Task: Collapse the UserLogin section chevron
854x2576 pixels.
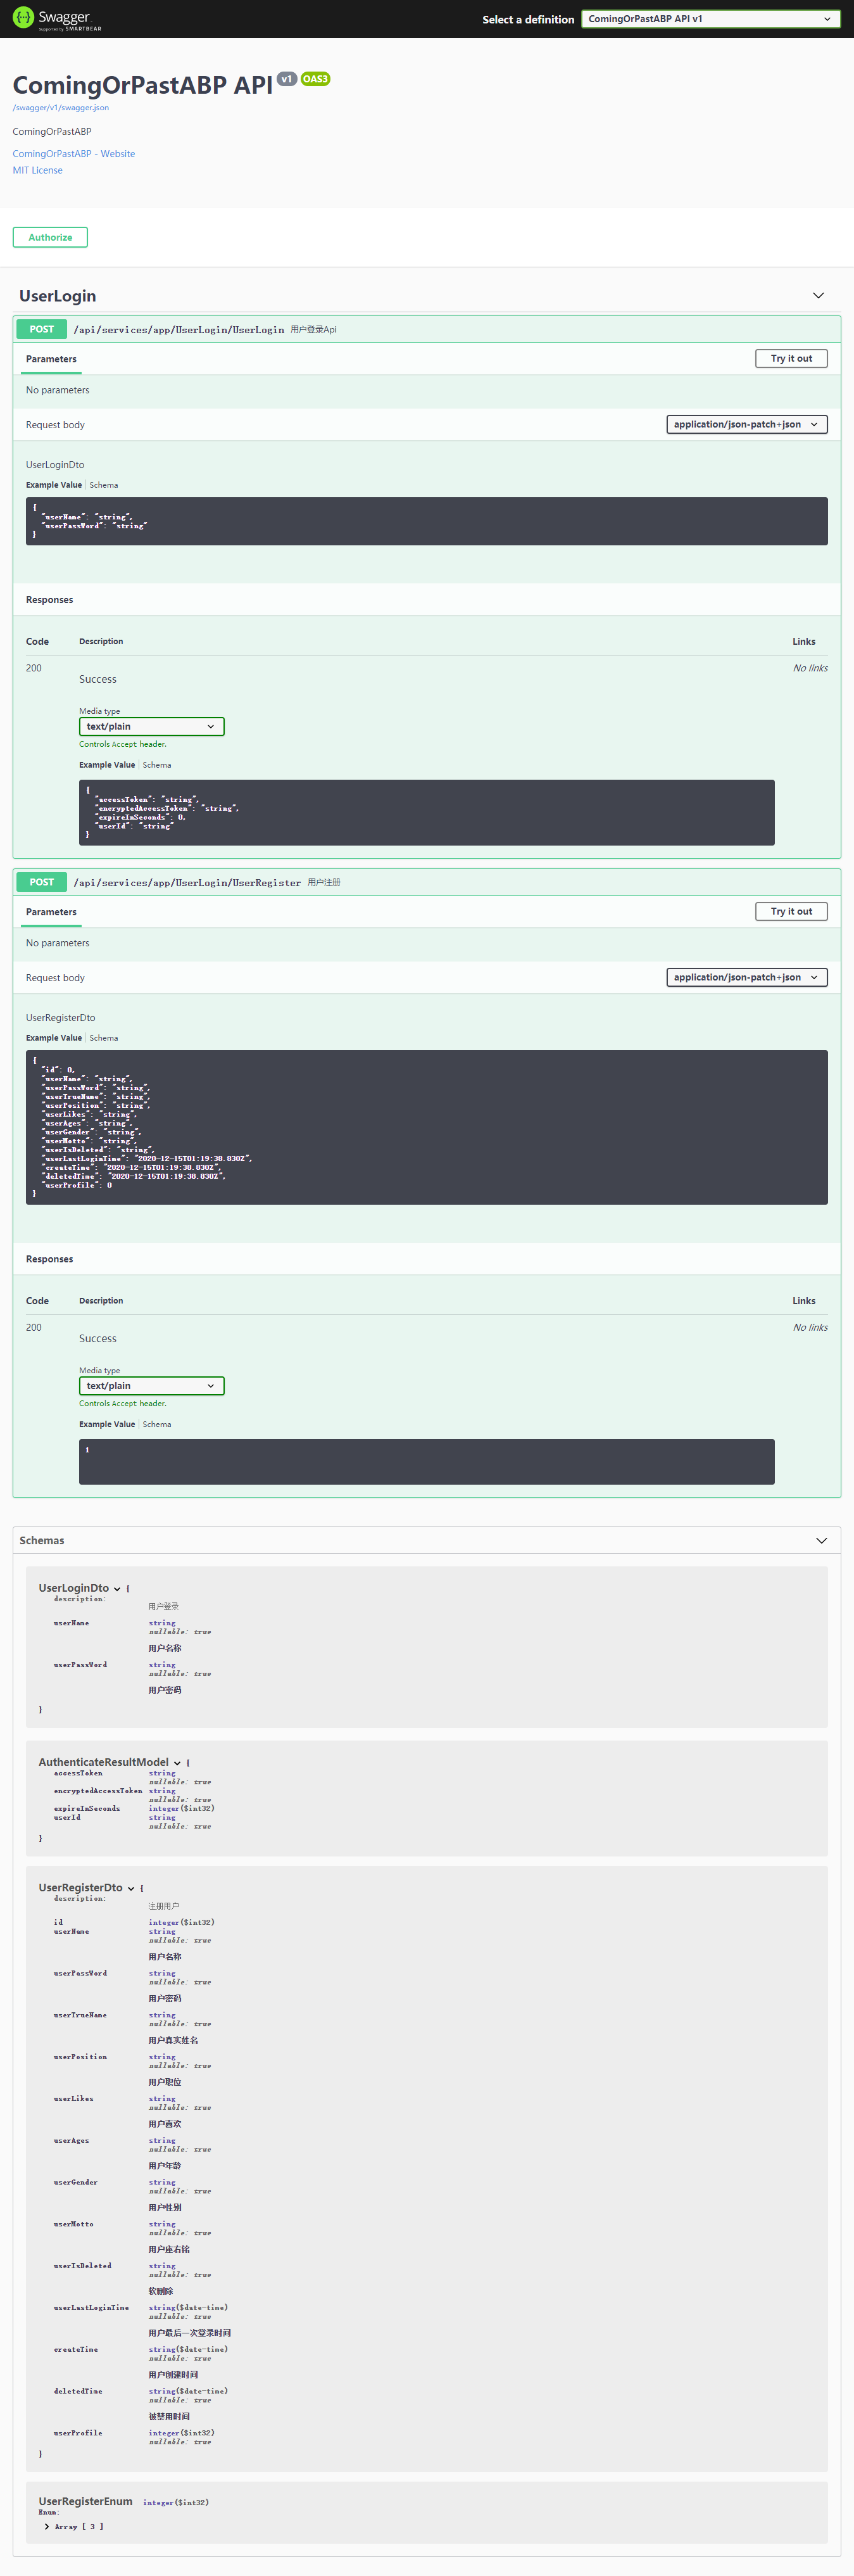Action: click(x=818, y=295)
